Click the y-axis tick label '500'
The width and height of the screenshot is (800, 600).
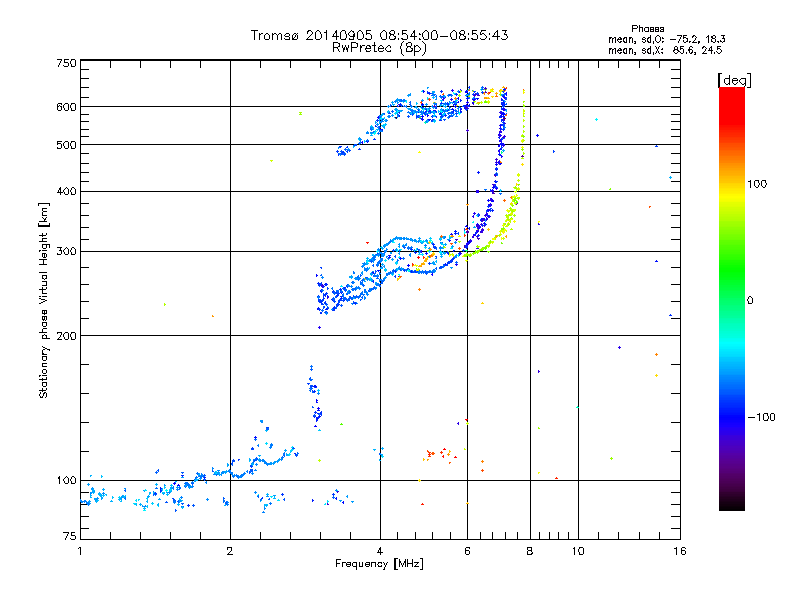point(66,145)
